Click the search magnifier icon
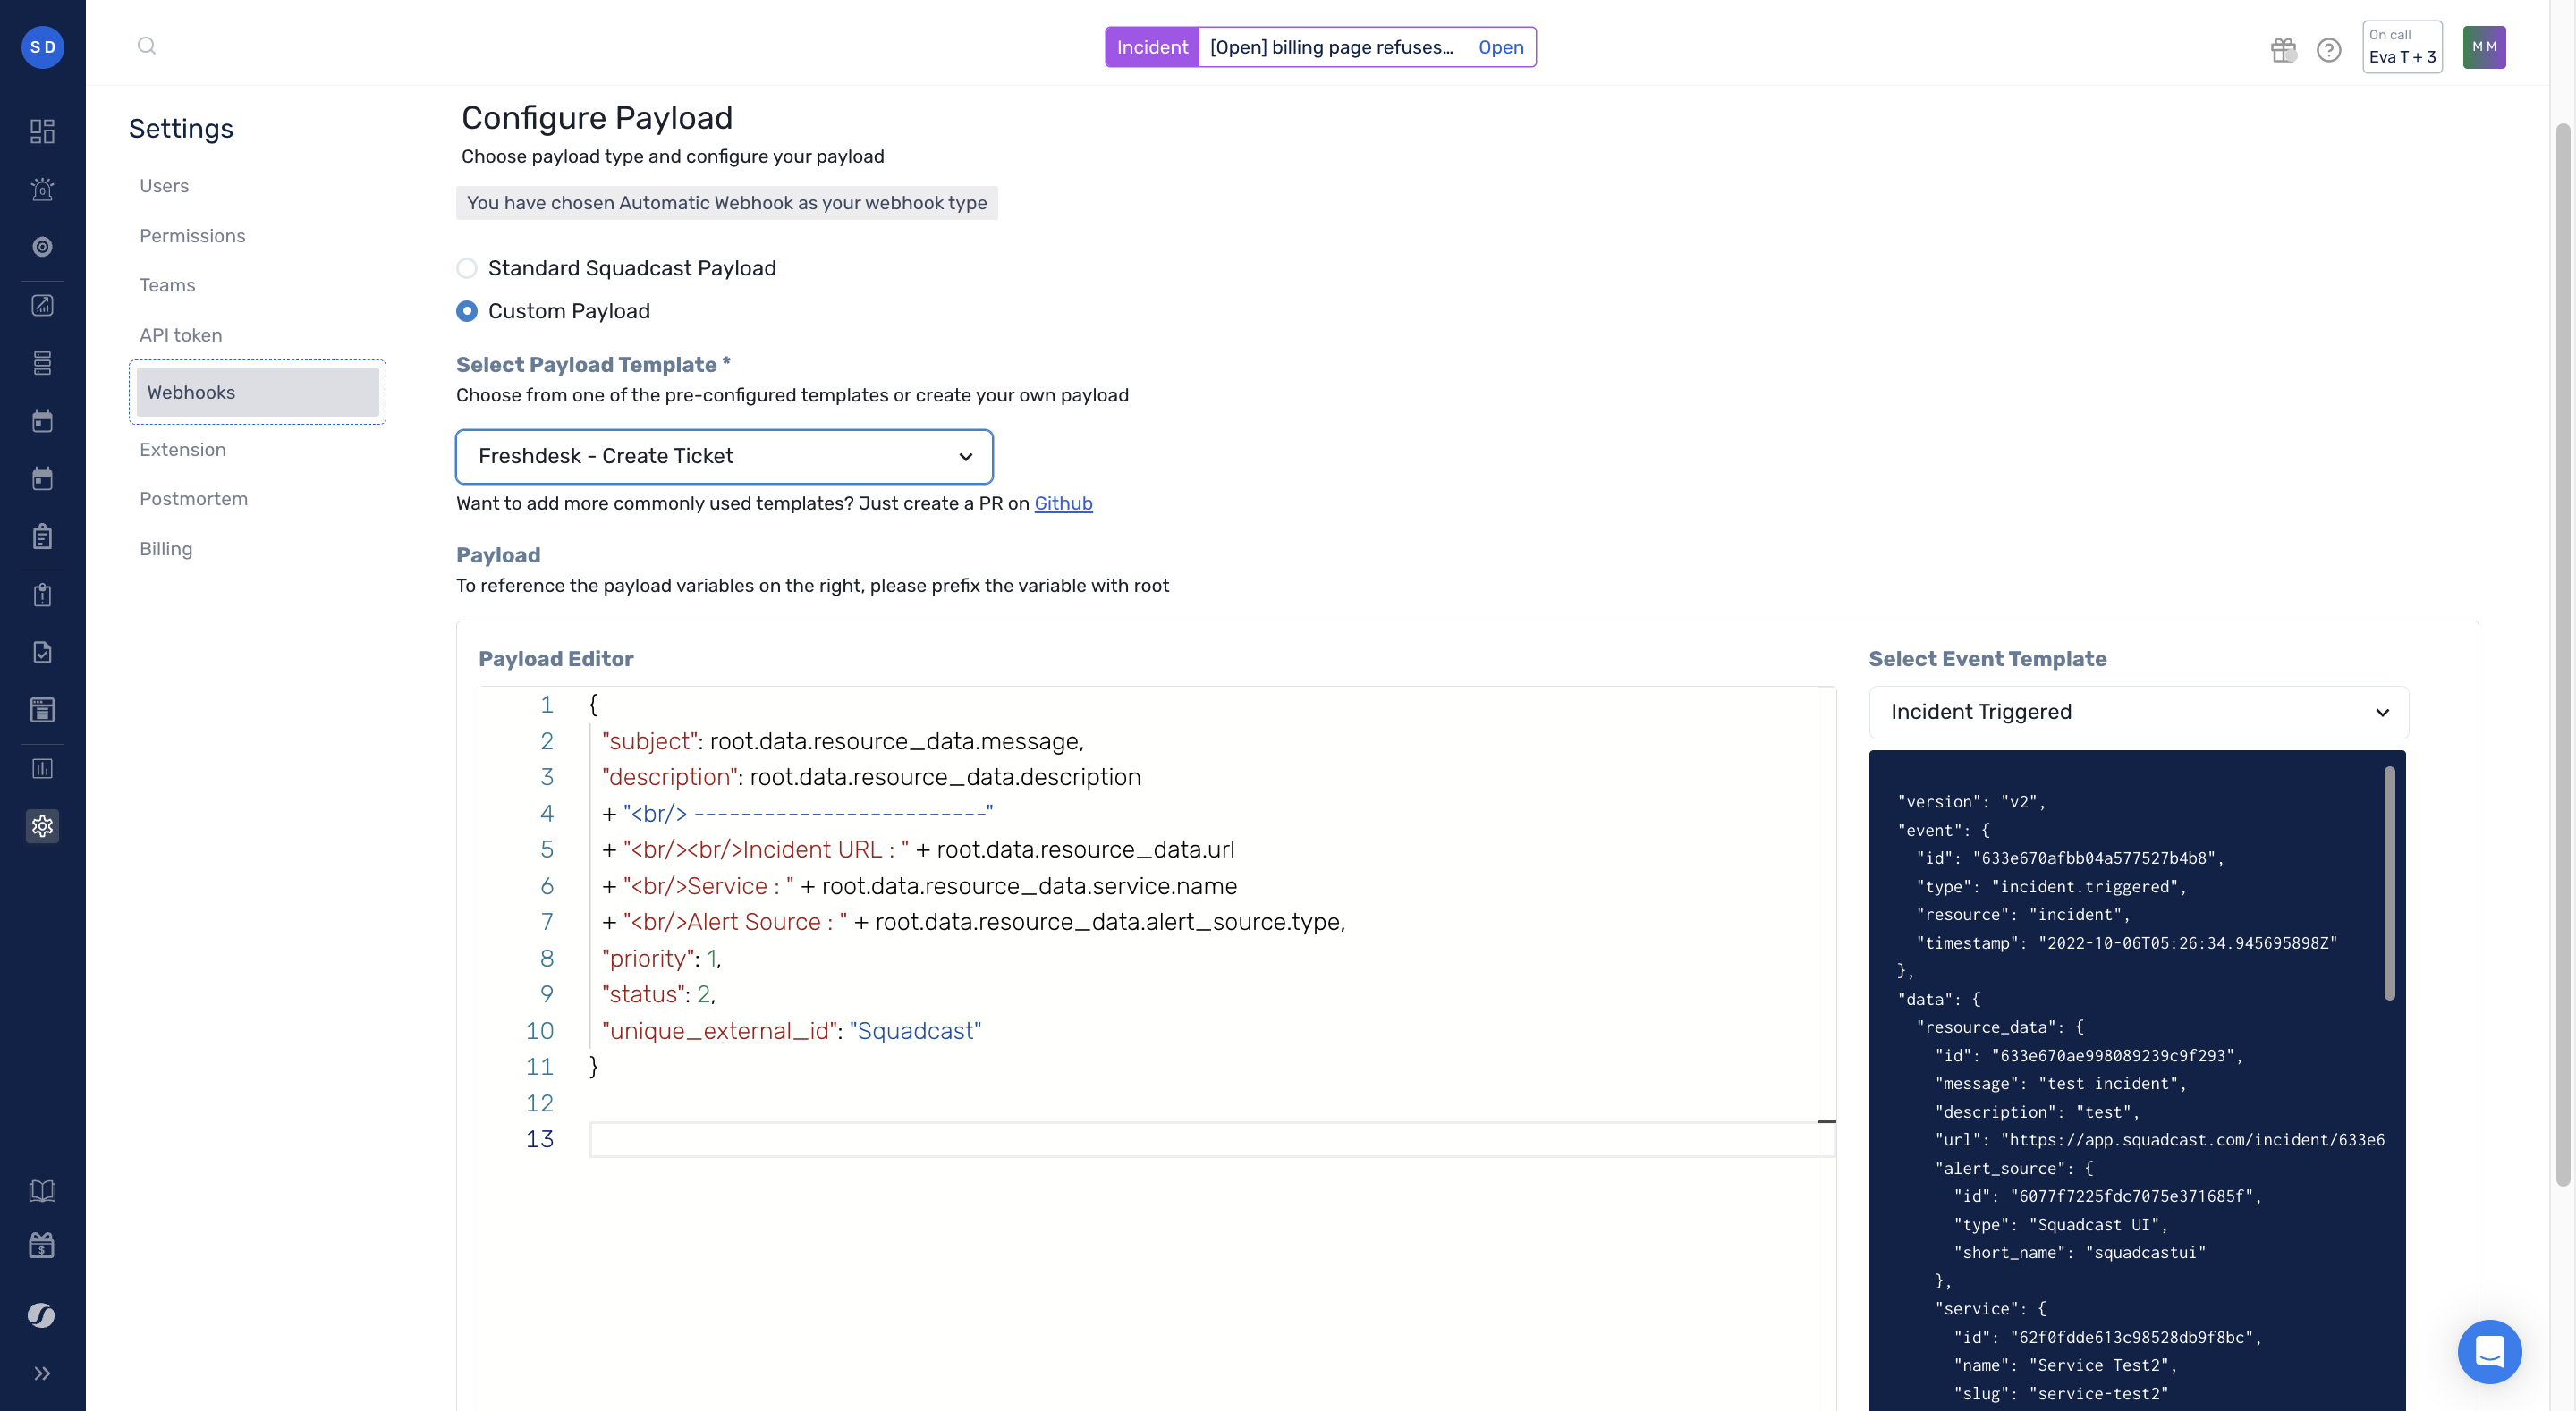The height and width of the screenshot is (1411, 2576). [146, 46]
